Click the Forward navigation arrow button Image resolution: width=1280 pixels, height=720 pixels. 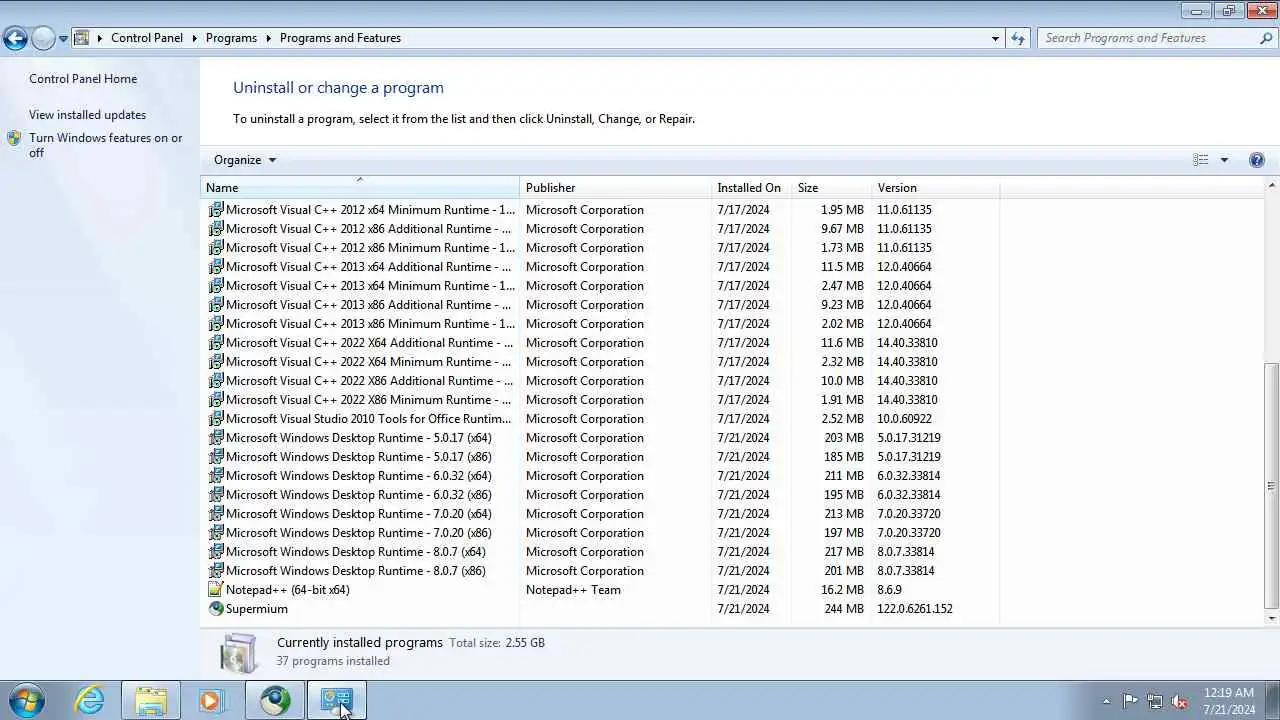click(x=43, y=38)
